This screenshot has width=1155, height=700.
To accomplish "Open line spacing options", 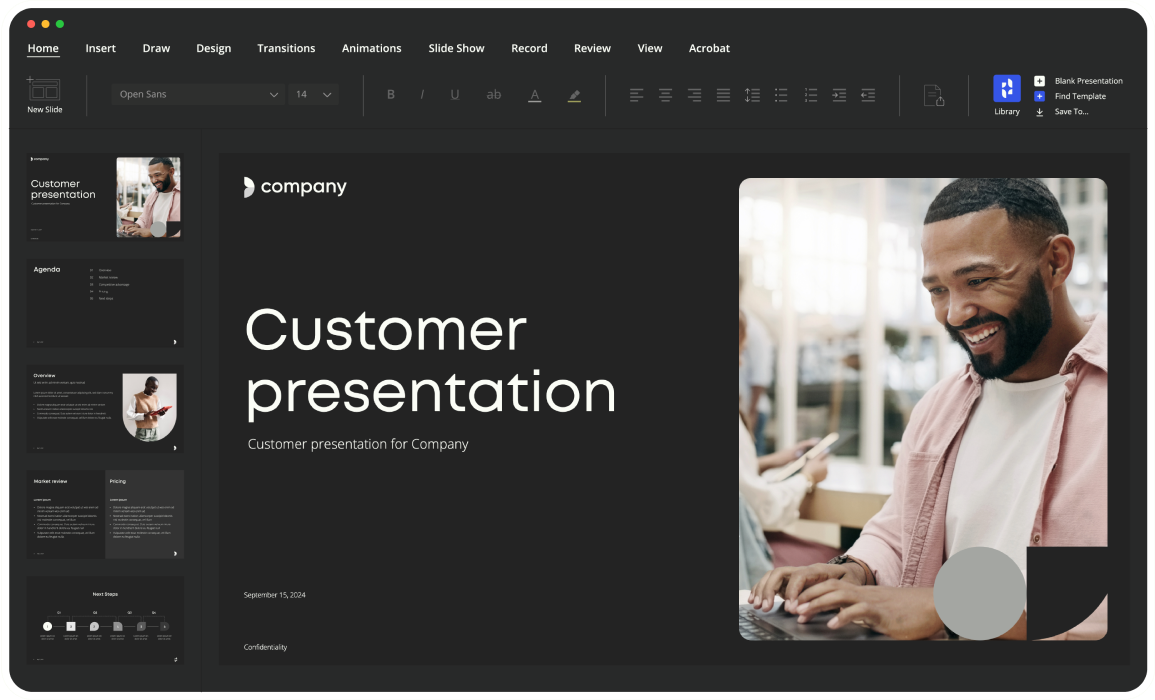I will point(752,95).
